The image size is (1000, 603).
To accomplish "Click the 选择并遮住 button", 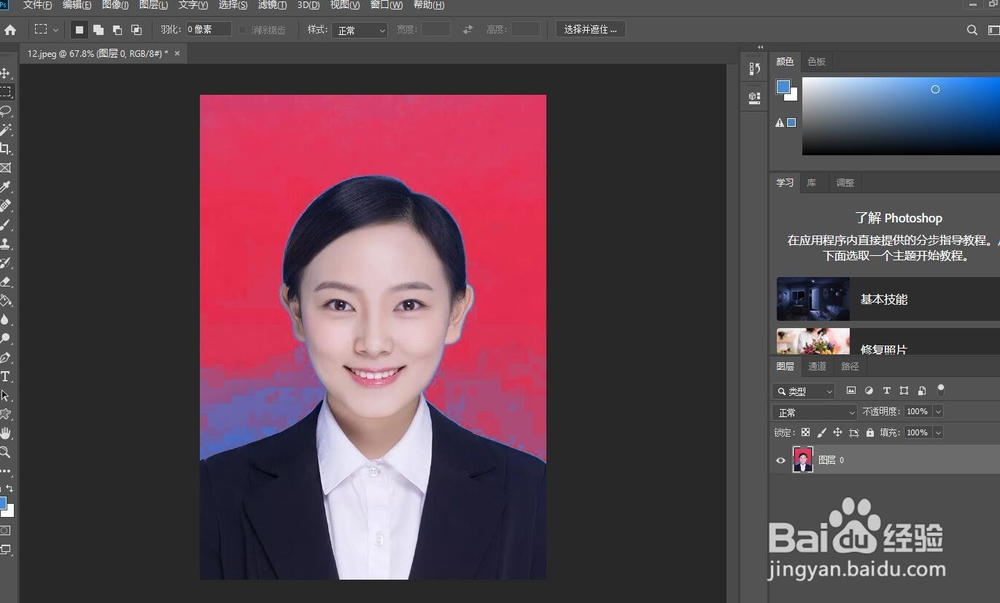I will (x=591, y=30).
